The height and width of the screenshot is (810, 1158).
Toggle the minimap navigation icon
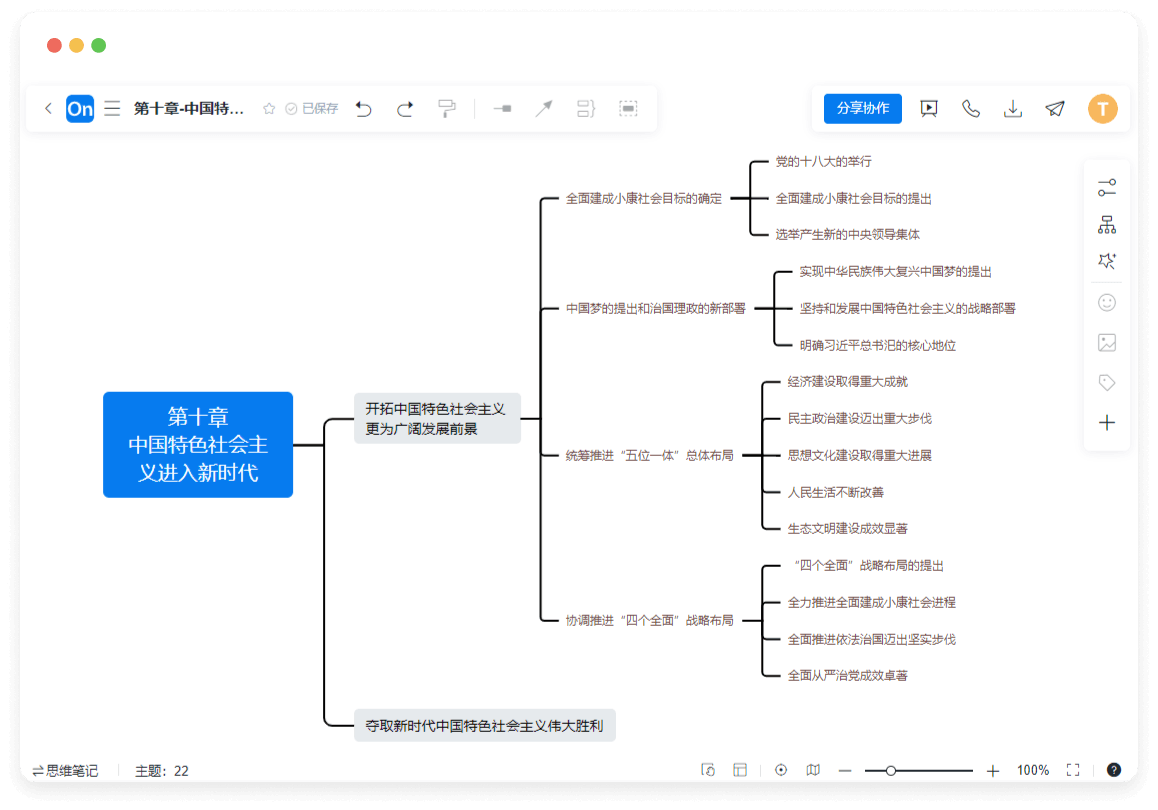tap(813, 770)
